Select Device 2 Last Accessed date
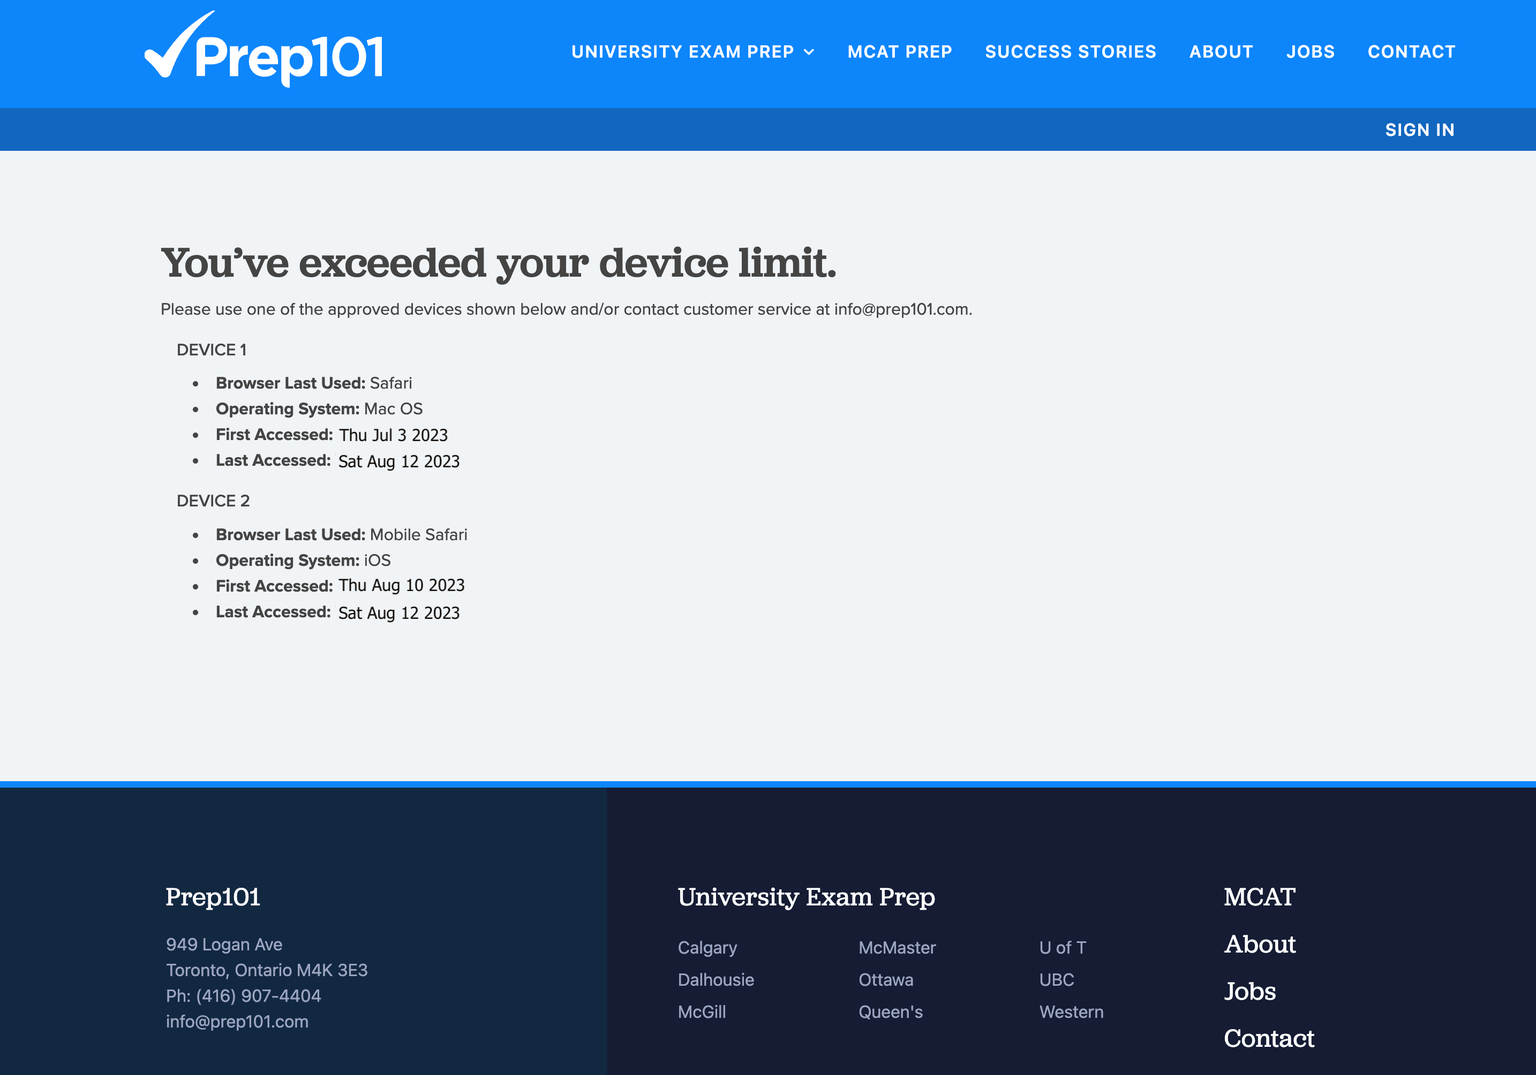 [399, 613]
